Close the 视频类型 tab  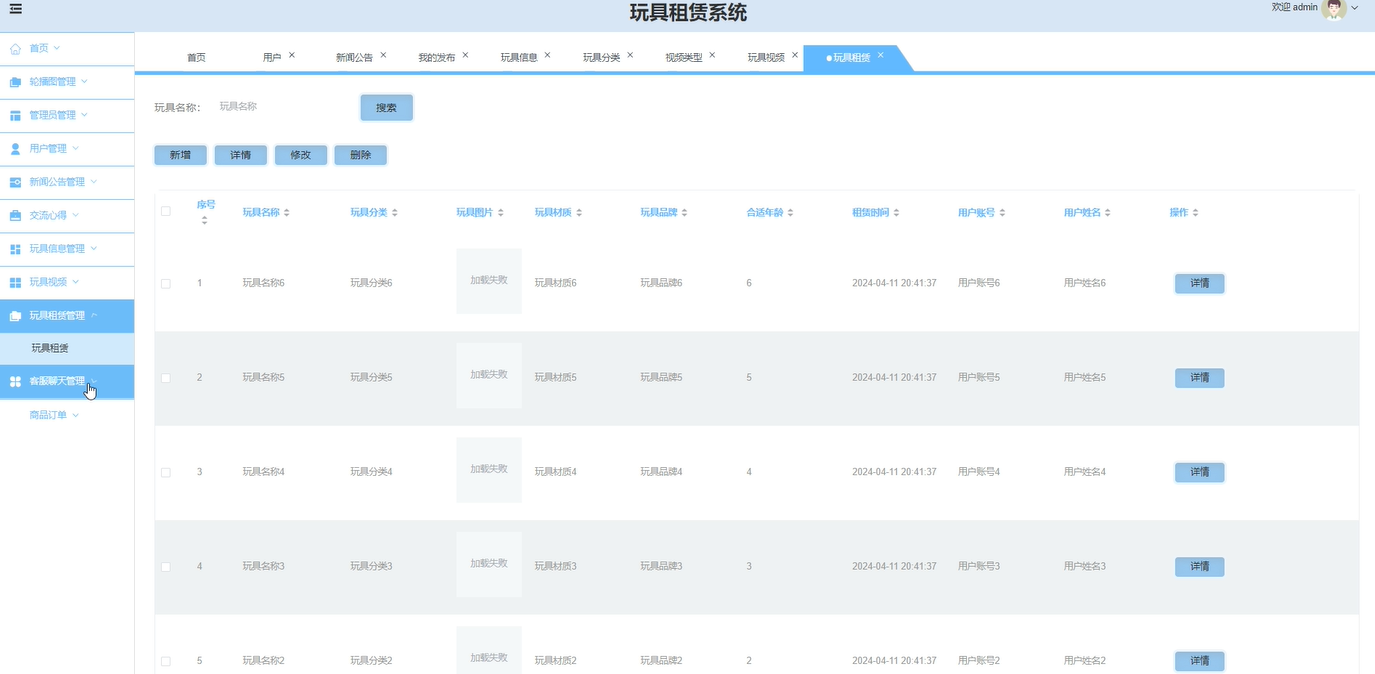[x=712, y=55]
